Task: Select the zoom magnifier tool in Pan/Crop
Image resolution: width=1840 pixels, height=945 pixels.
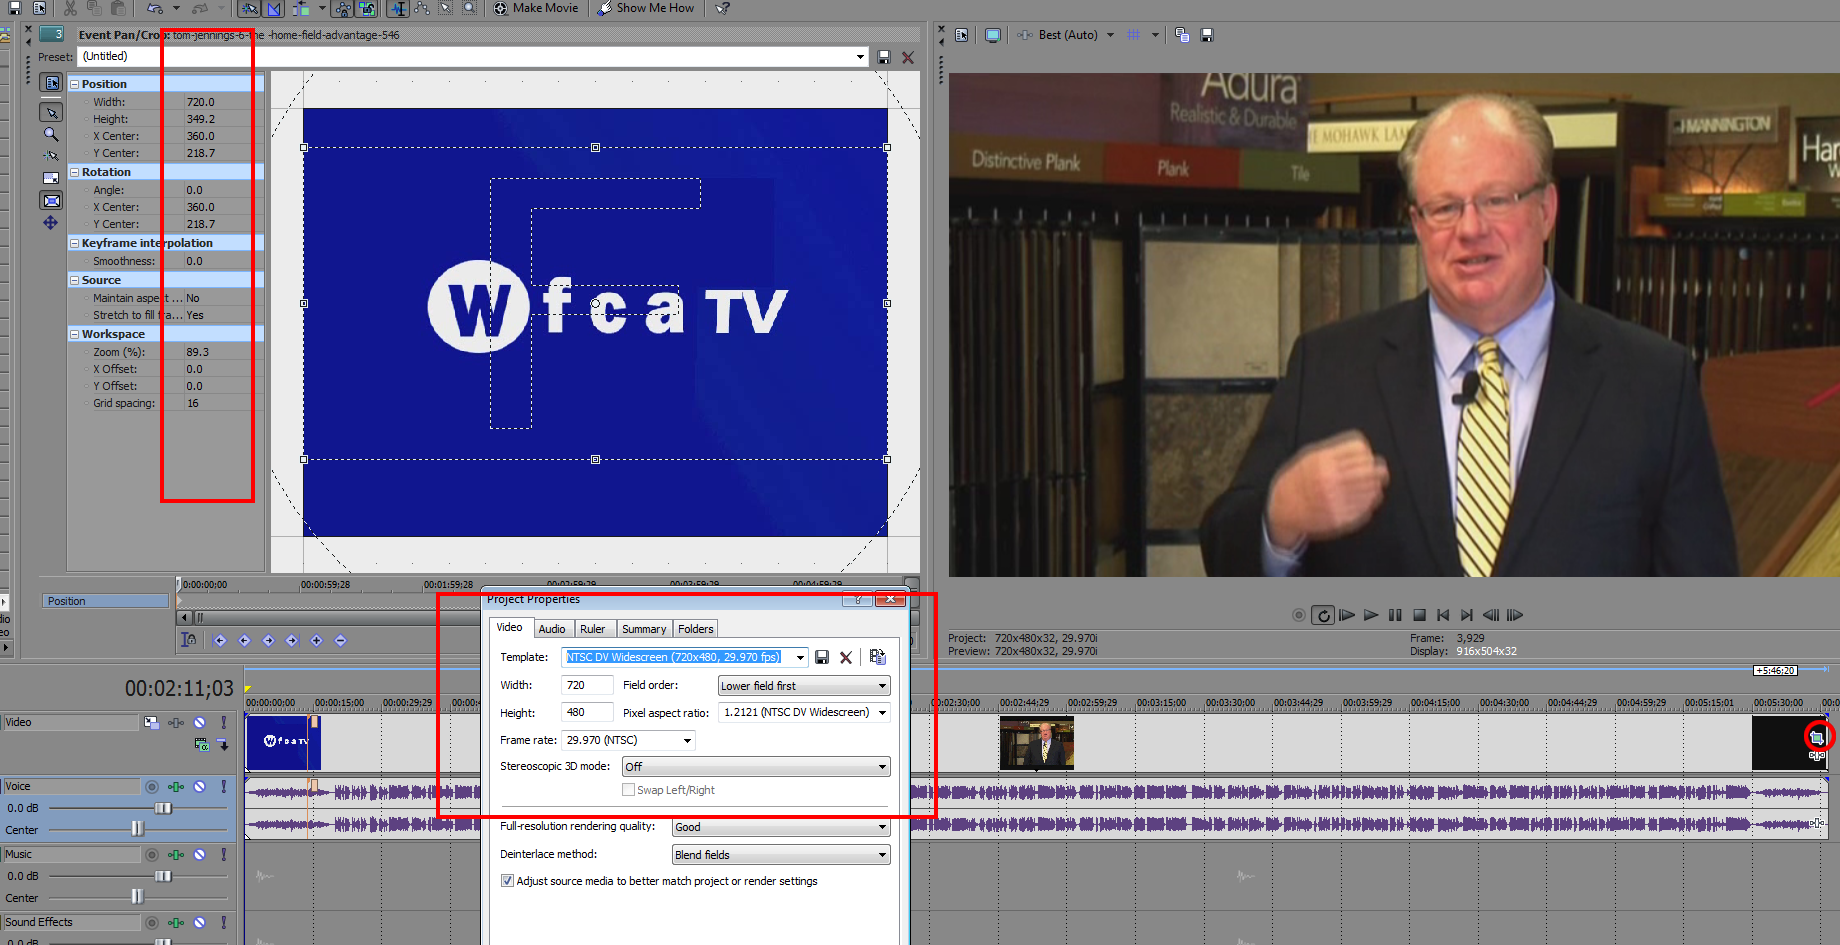Action: coord(51,134)
